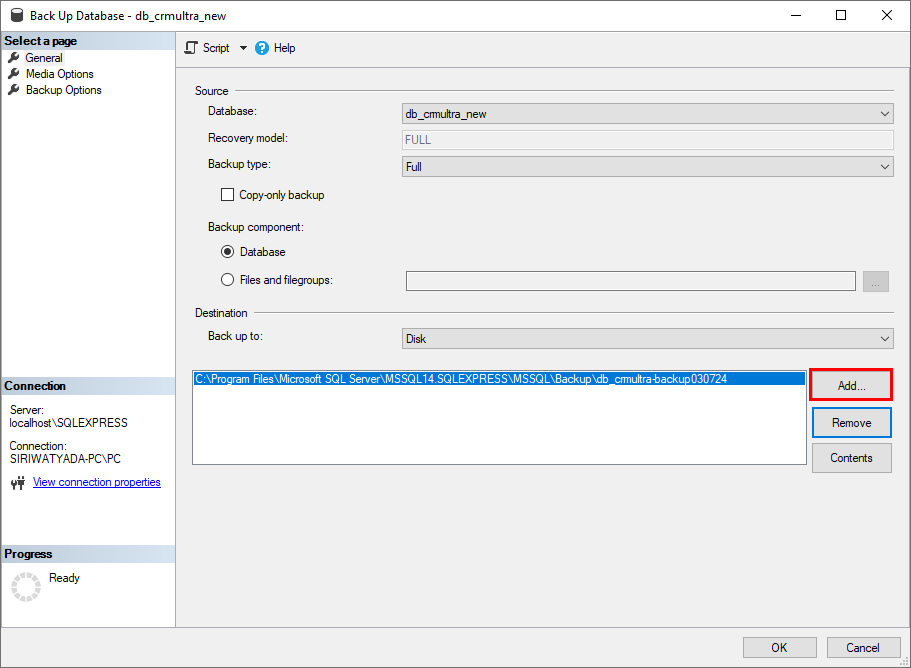Click the Media Options wrench icon
The height and width of the screenshot is (668, 911).
[x=14, y=74]
